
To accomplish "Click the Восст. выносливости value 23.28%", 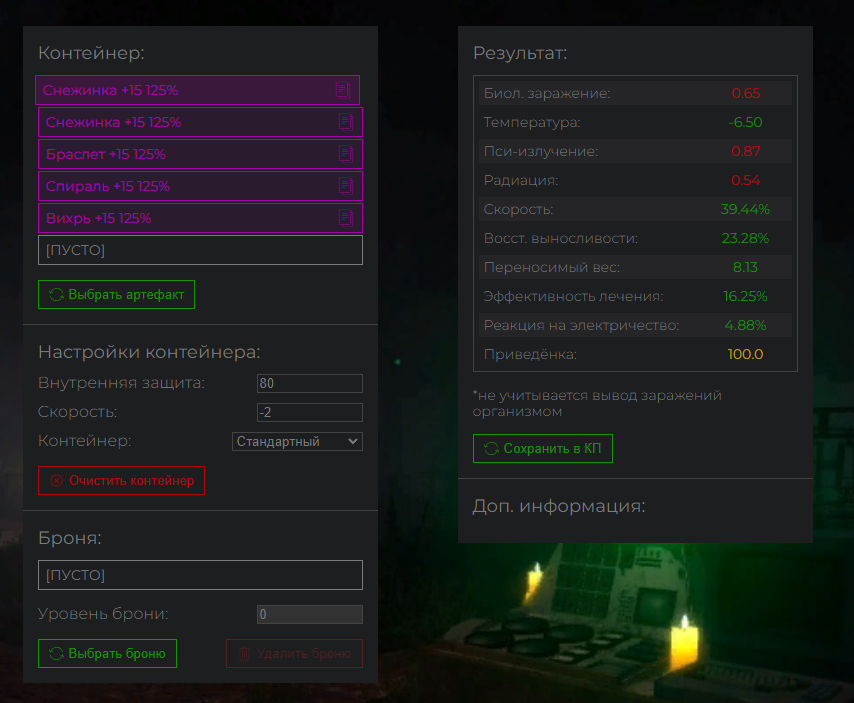I will coord(745,238).
